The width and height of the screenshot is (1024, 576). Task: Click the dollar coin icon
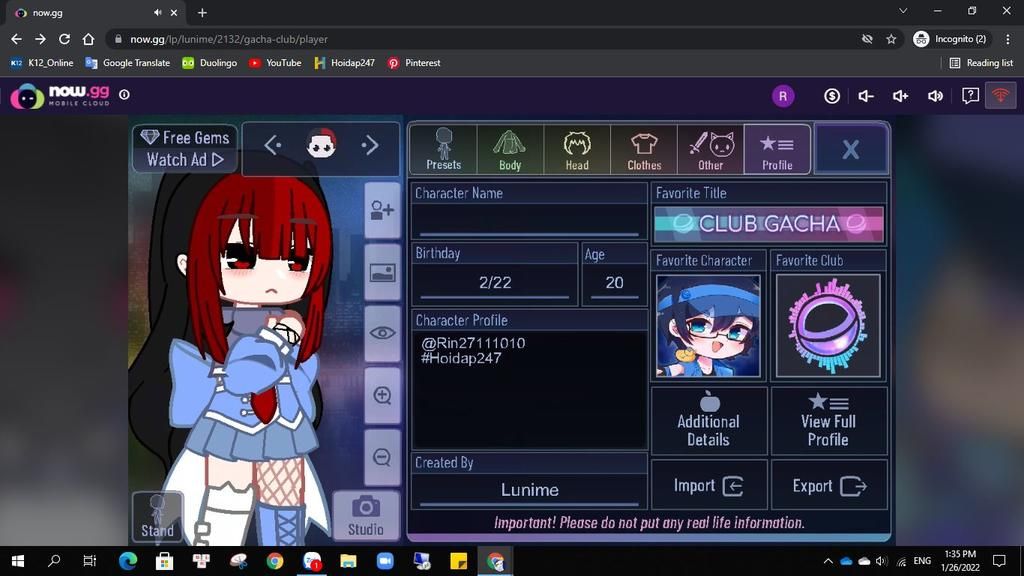point(831,96)
